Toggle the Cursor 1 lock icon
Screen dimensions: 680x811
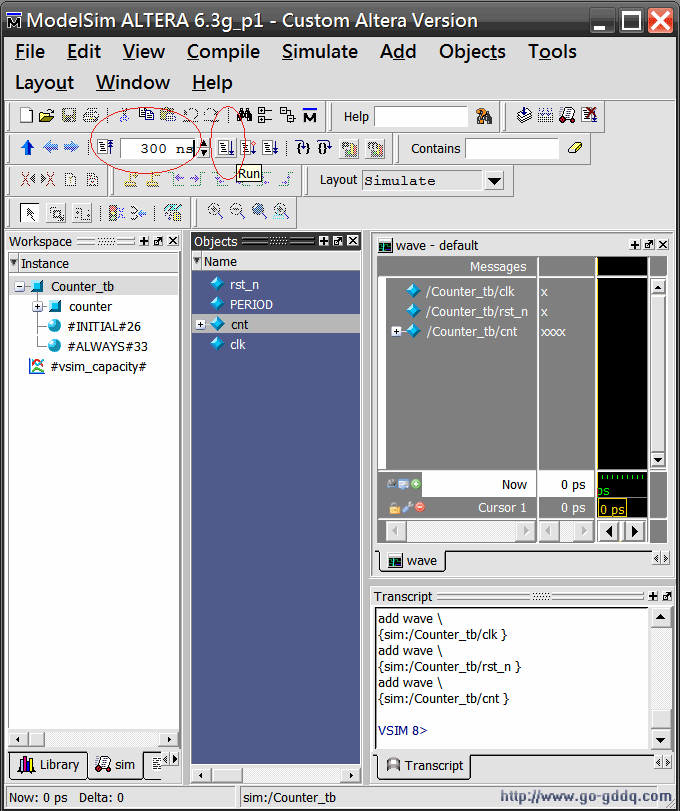pyautogui.click(x=394, y=507)
